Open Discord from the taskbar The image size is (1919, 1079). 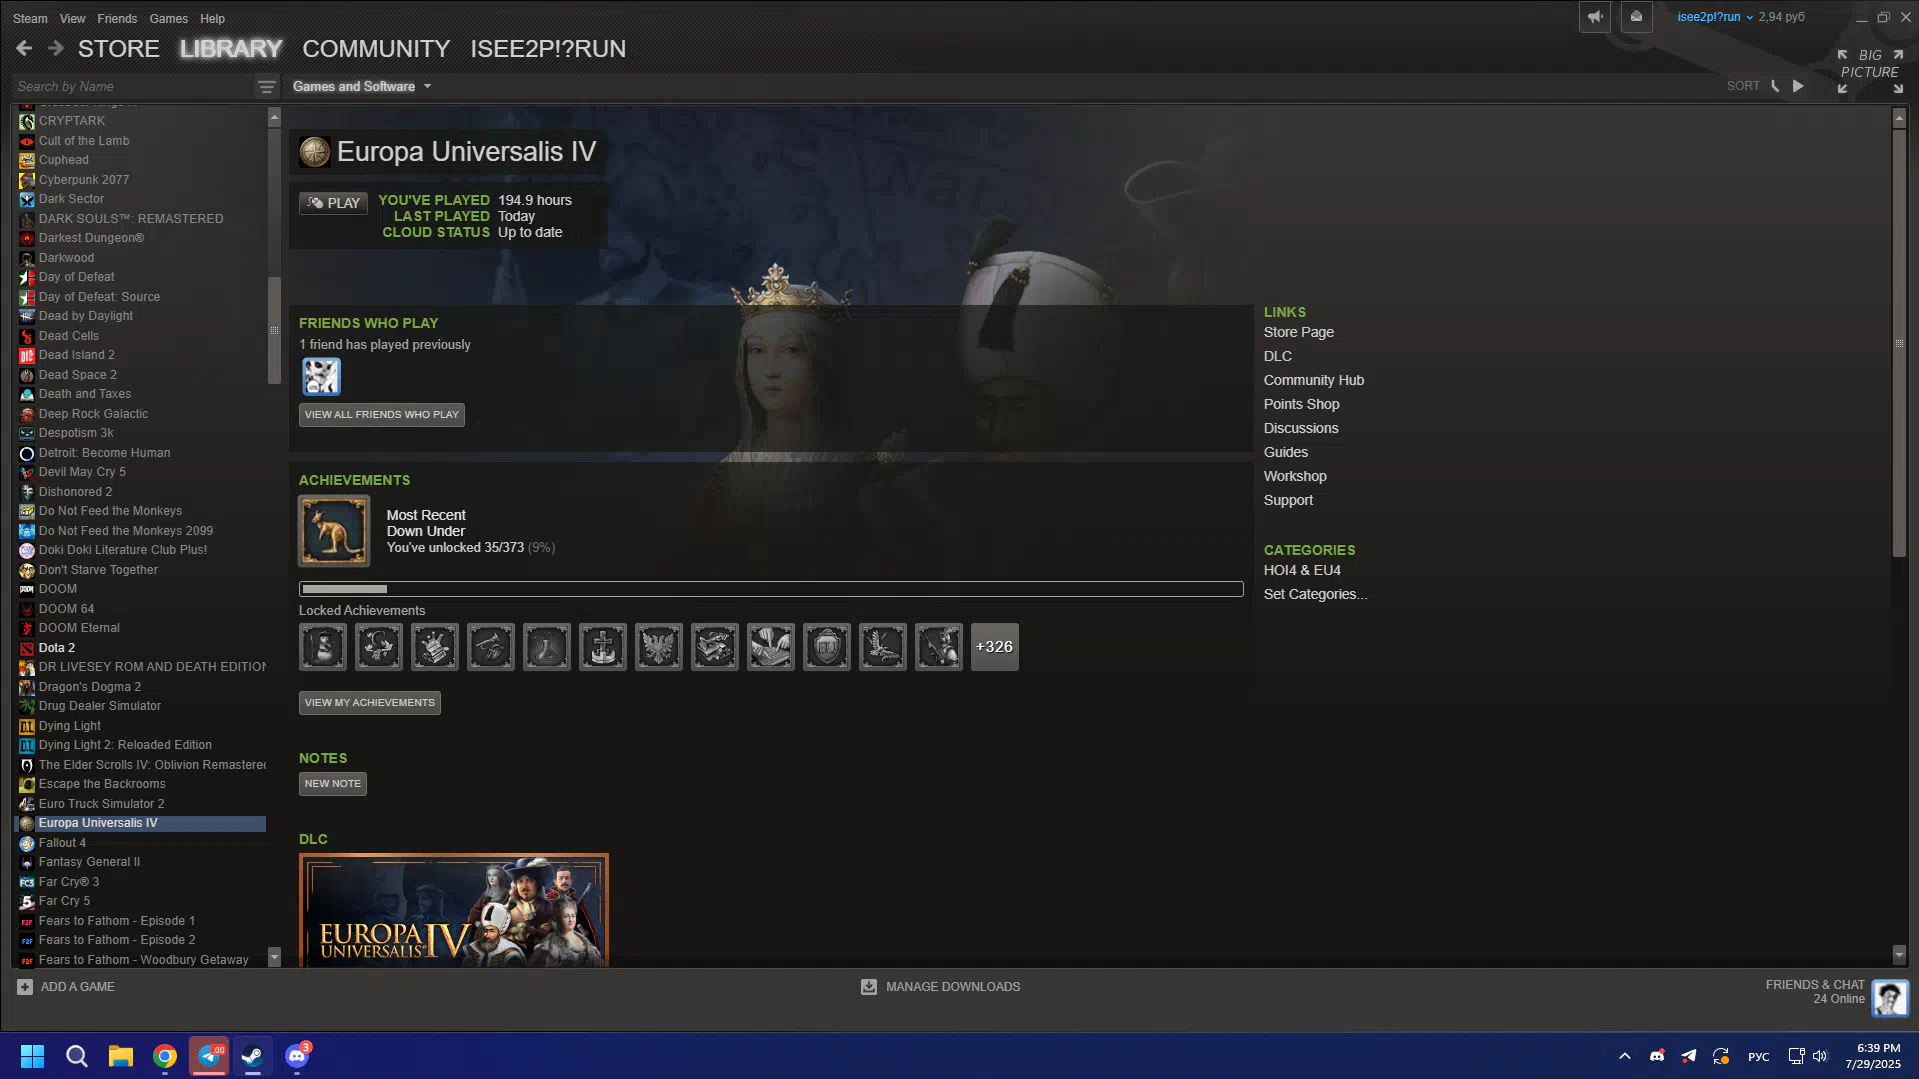pyautogui.click(x=297, y=1056)
